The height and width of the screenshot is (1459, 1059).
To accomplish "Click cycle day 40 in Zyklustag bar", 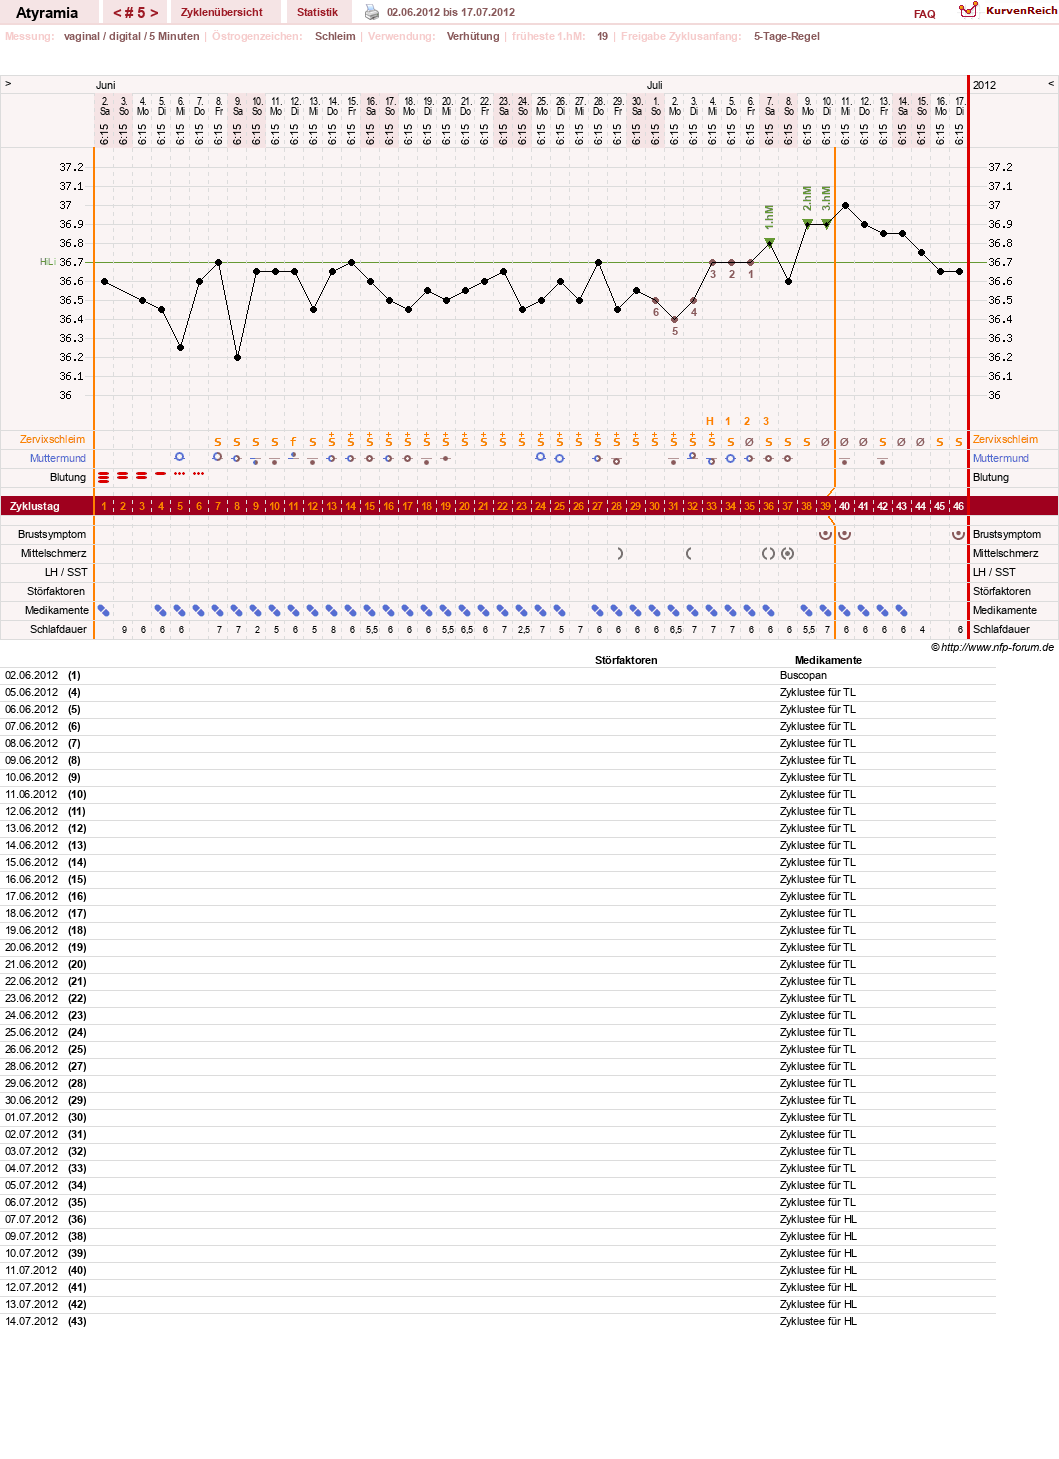I will (x=844, y=506).
